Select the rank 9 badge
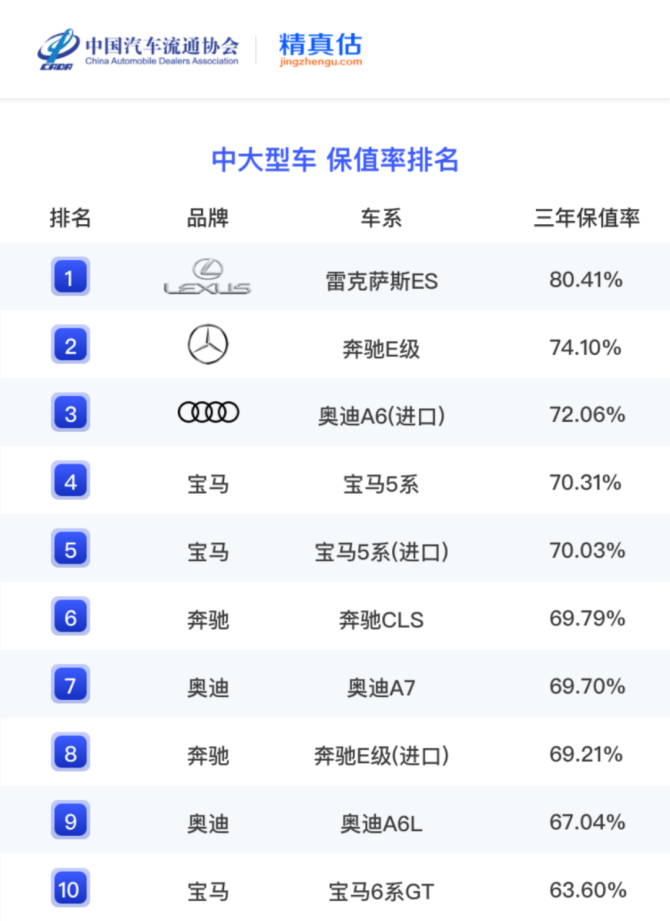The width and height of the screenshot is (670, 921). pyautogui.click(x=70, y=821)
